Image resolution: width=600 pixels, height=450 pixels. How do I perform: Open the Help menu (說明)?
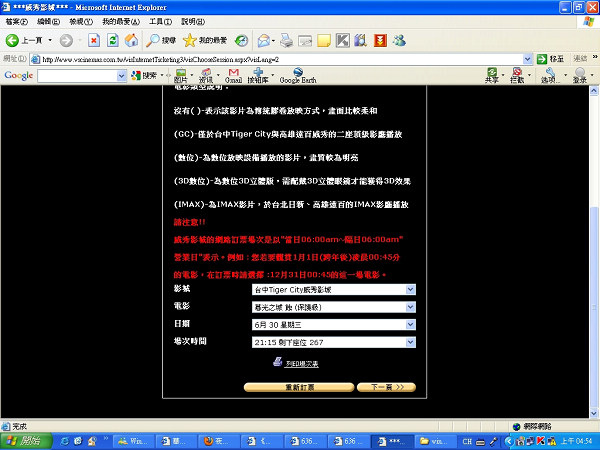(x=193, y=22)
